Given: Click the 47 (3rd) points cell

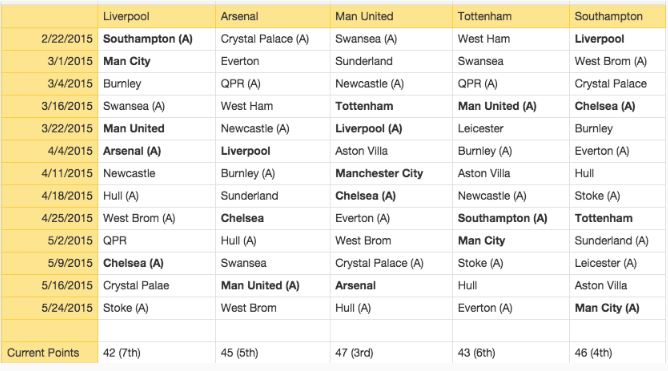Looking at the screenshot, I should (391, 353).
